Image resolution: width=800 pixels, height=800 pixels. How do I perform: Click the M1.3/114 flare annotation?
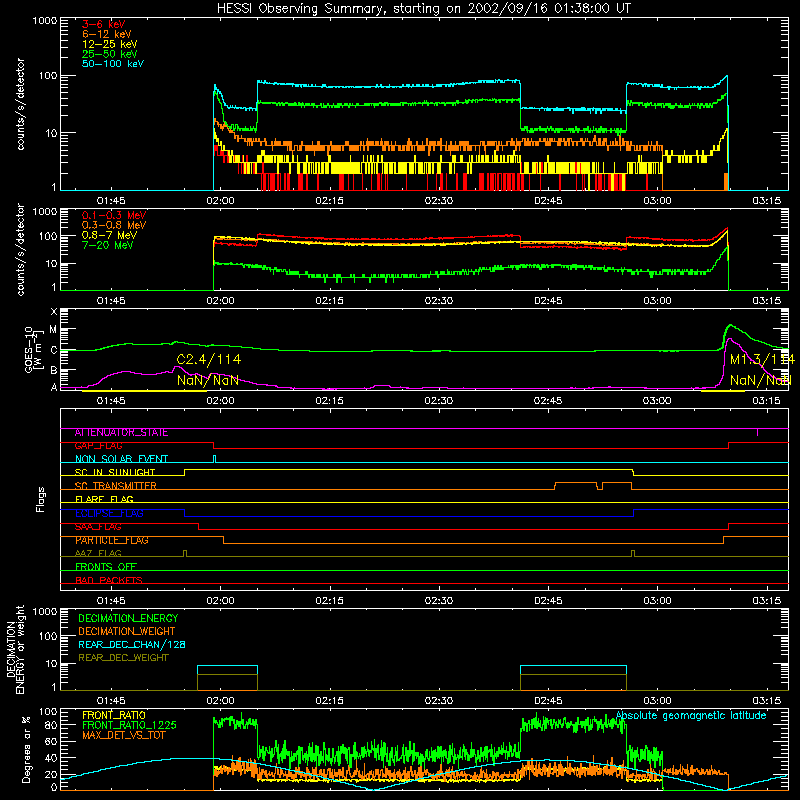coord(762,360)
